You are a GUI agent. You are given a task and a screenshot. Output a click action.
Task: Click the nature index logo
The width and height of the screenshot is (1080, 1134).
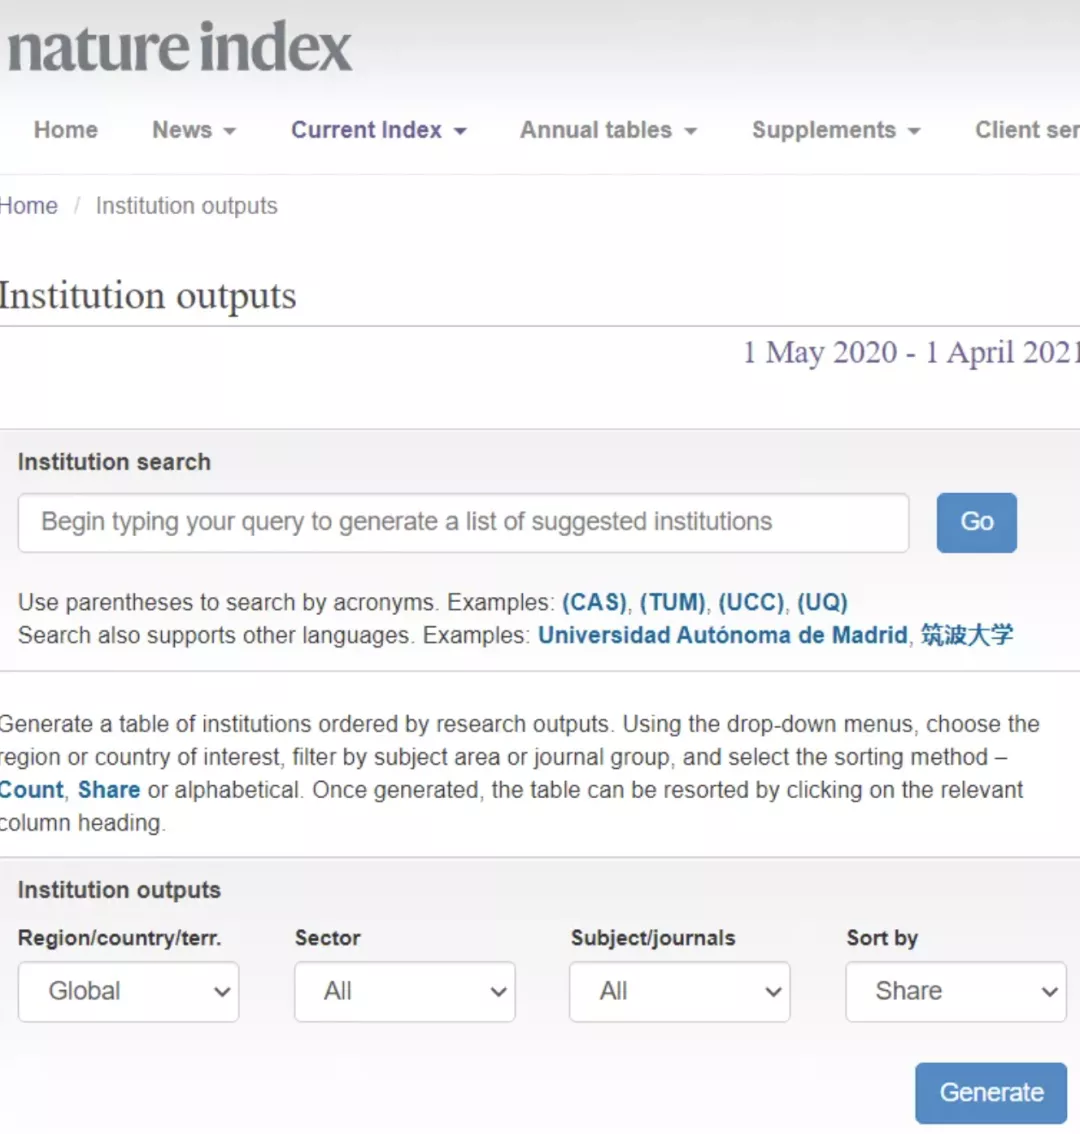pos(178,48)
